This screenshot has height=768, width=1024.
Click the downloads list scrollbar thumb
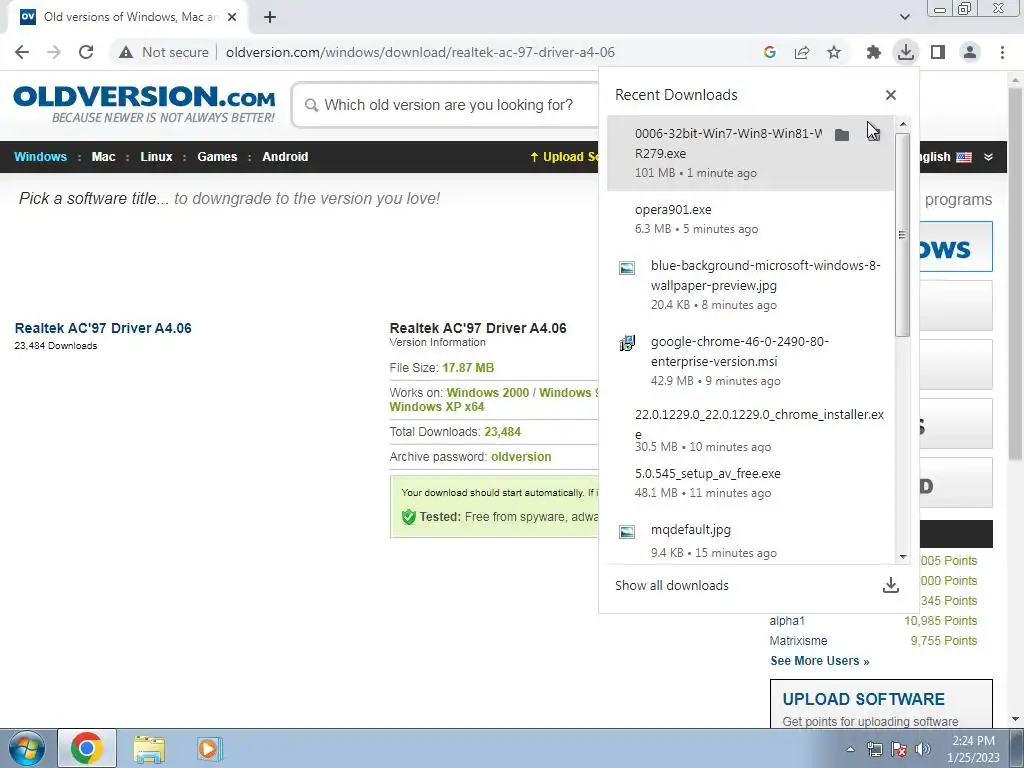click(x=903, y=235)
